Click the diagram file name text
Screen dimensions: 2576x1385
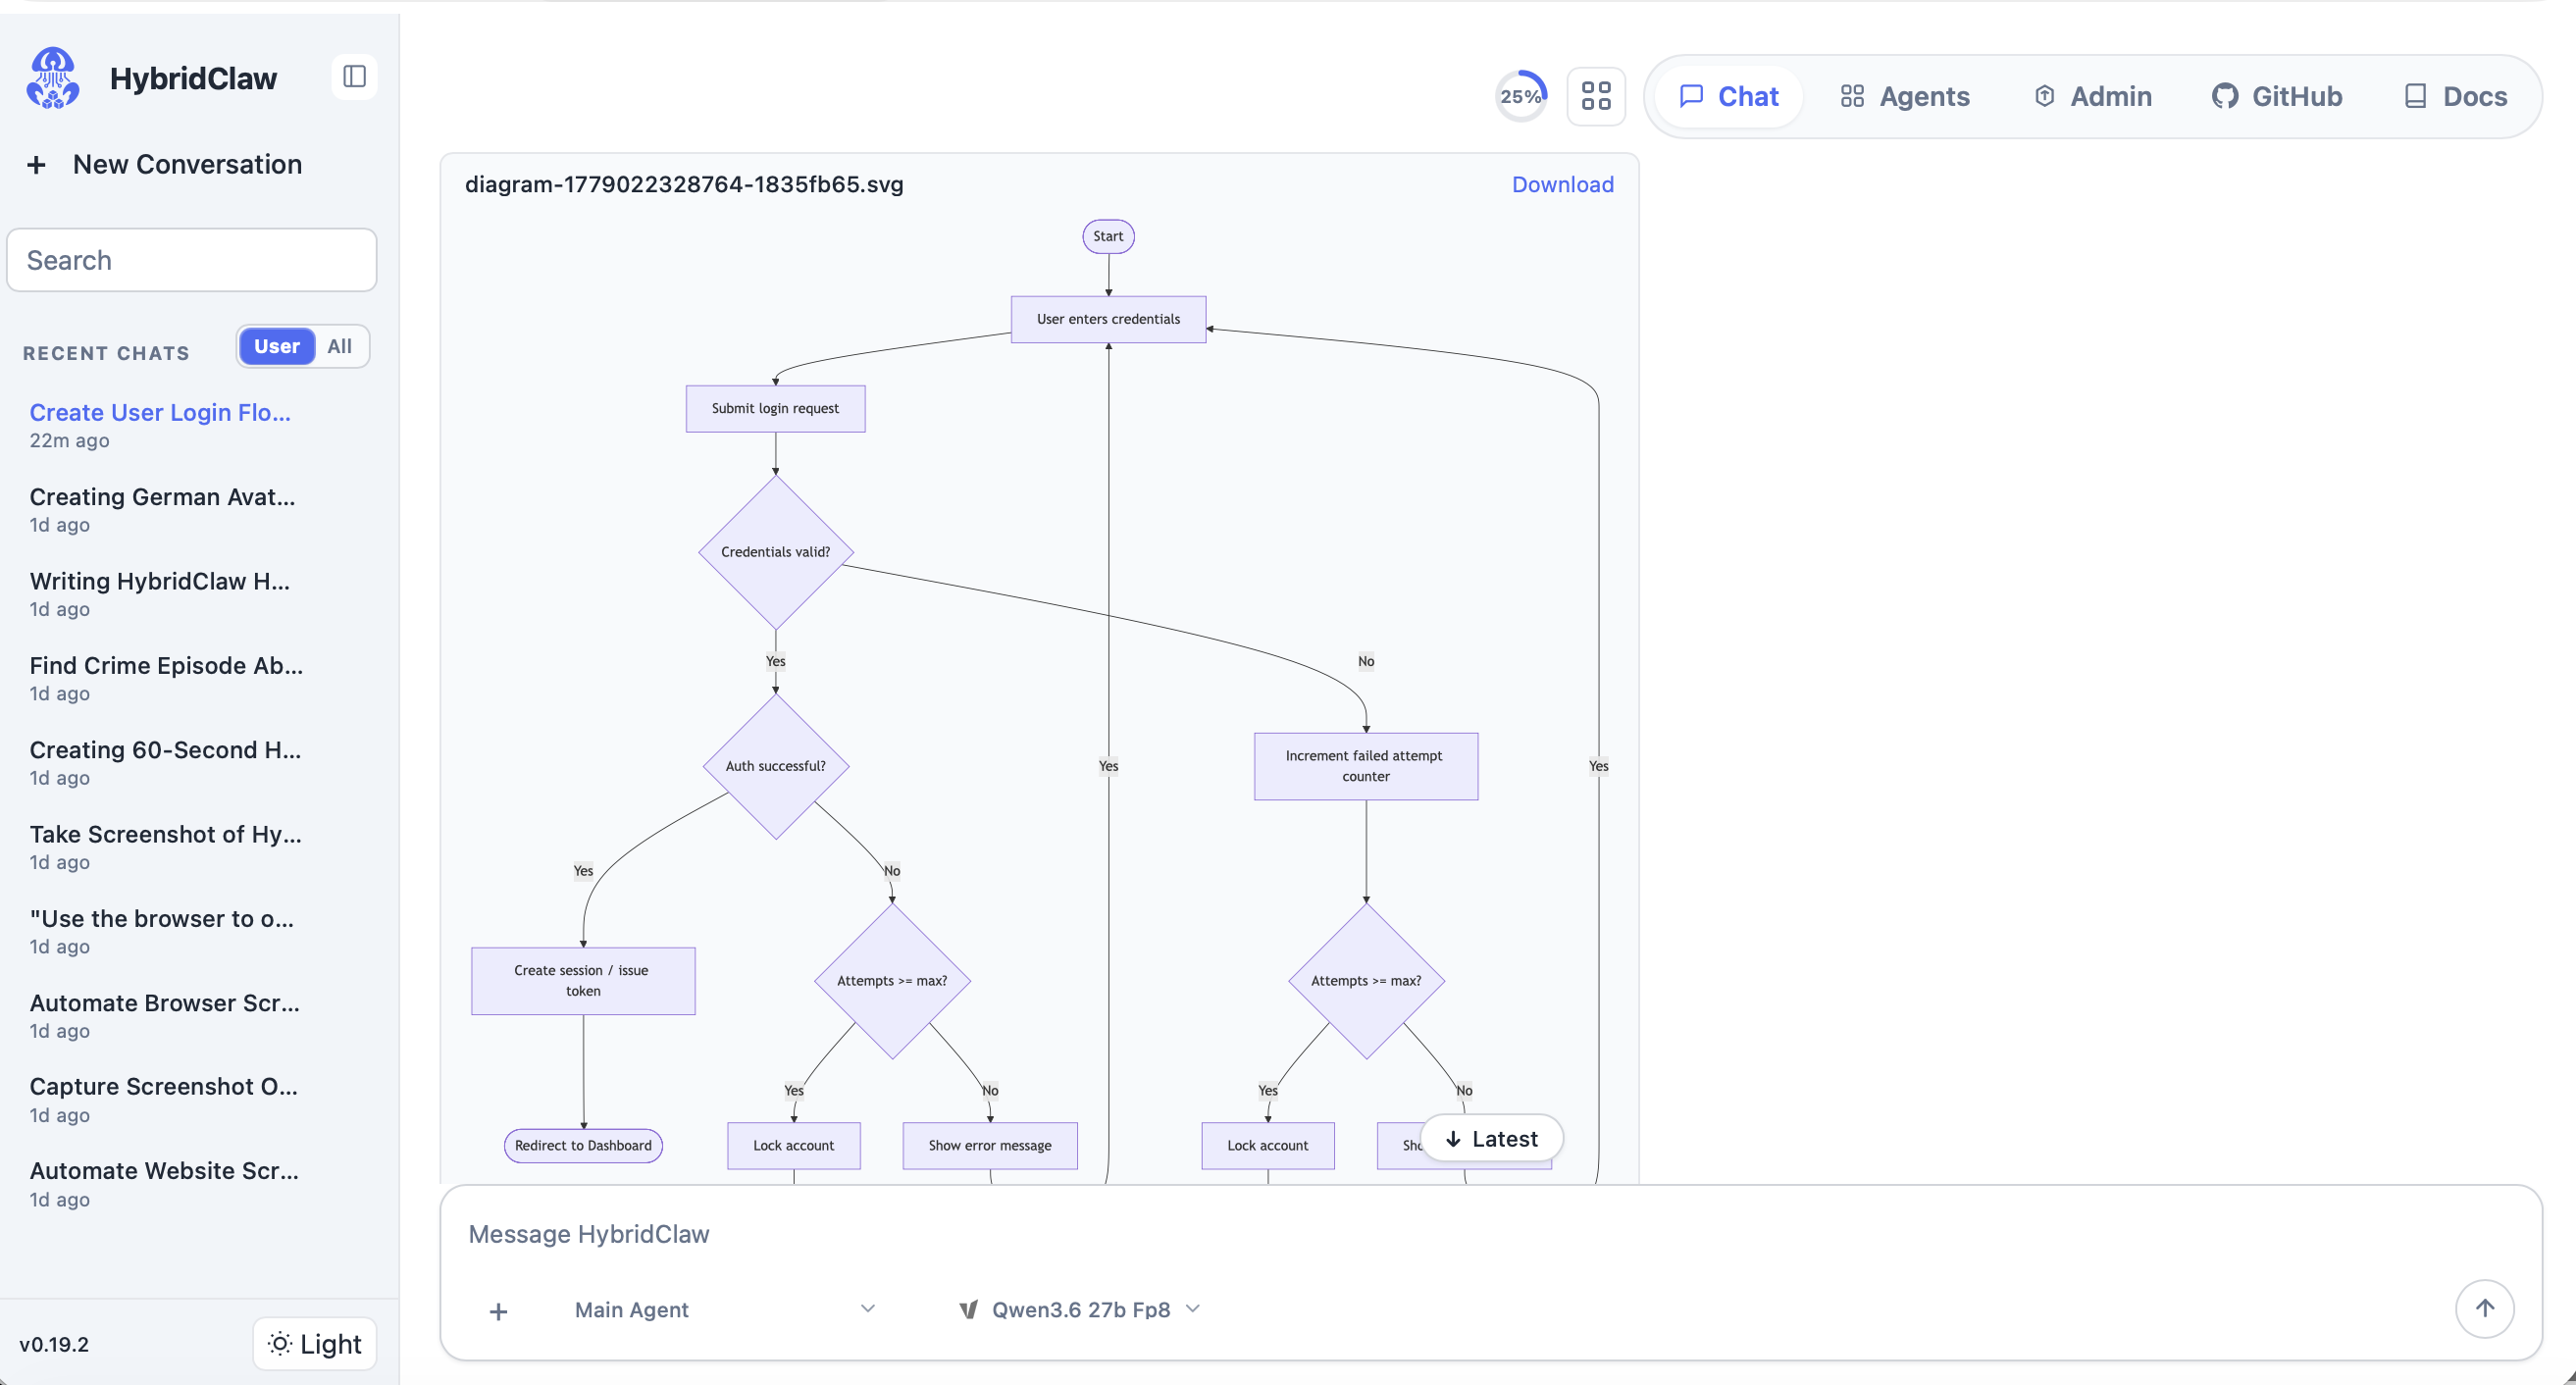[x=684, y=184]
